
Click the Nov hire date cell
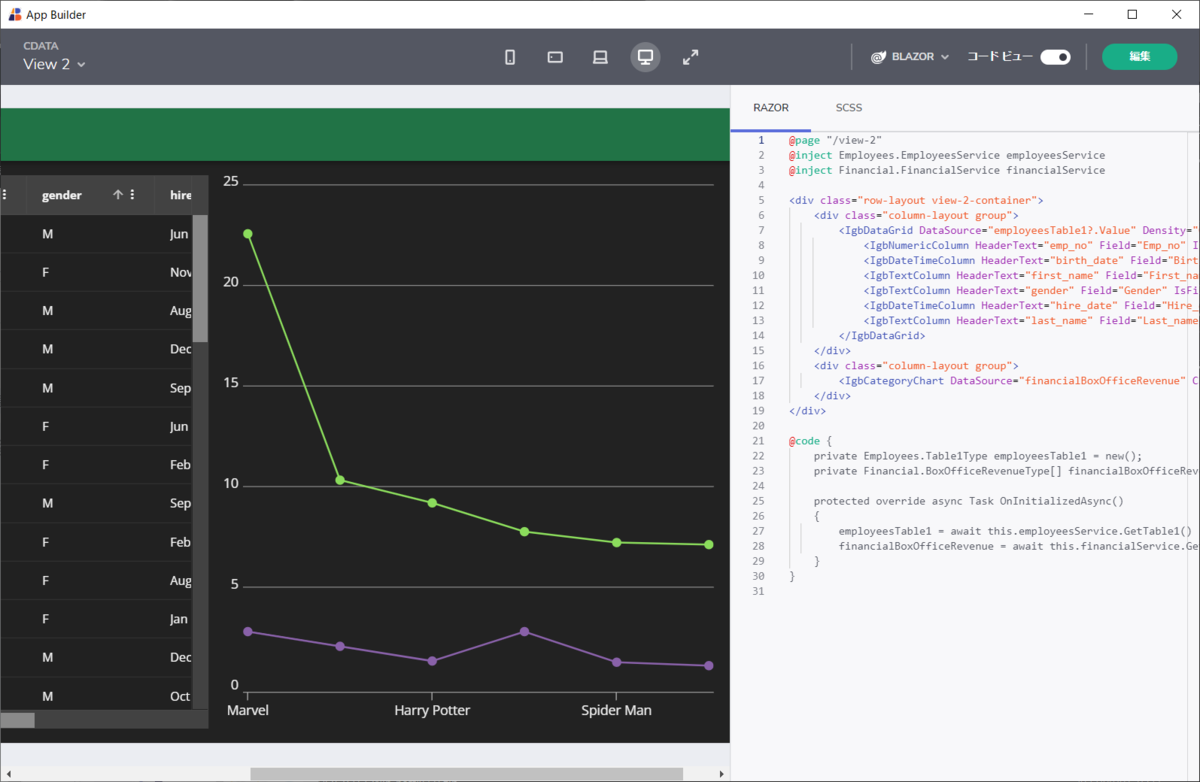click(181, 272)
